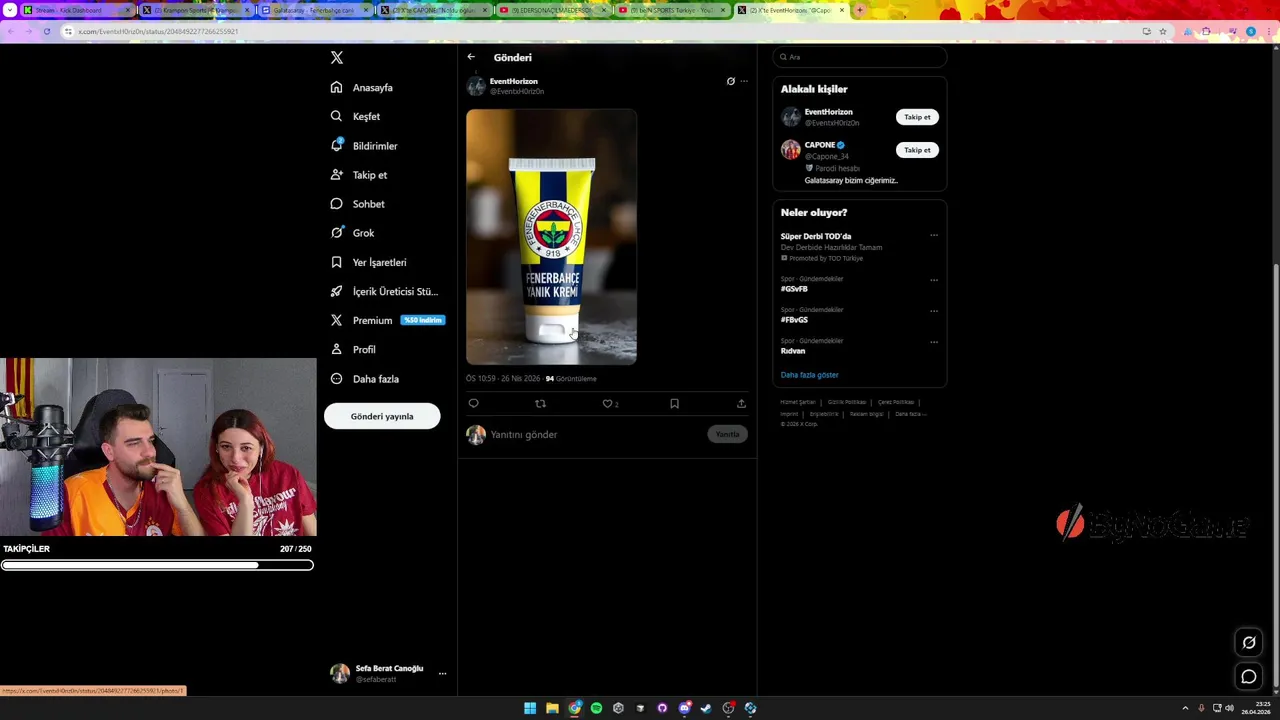Open options for the Rıdvan trend
The width and height of the screenshot is (1280, 720).
point(934,342)
